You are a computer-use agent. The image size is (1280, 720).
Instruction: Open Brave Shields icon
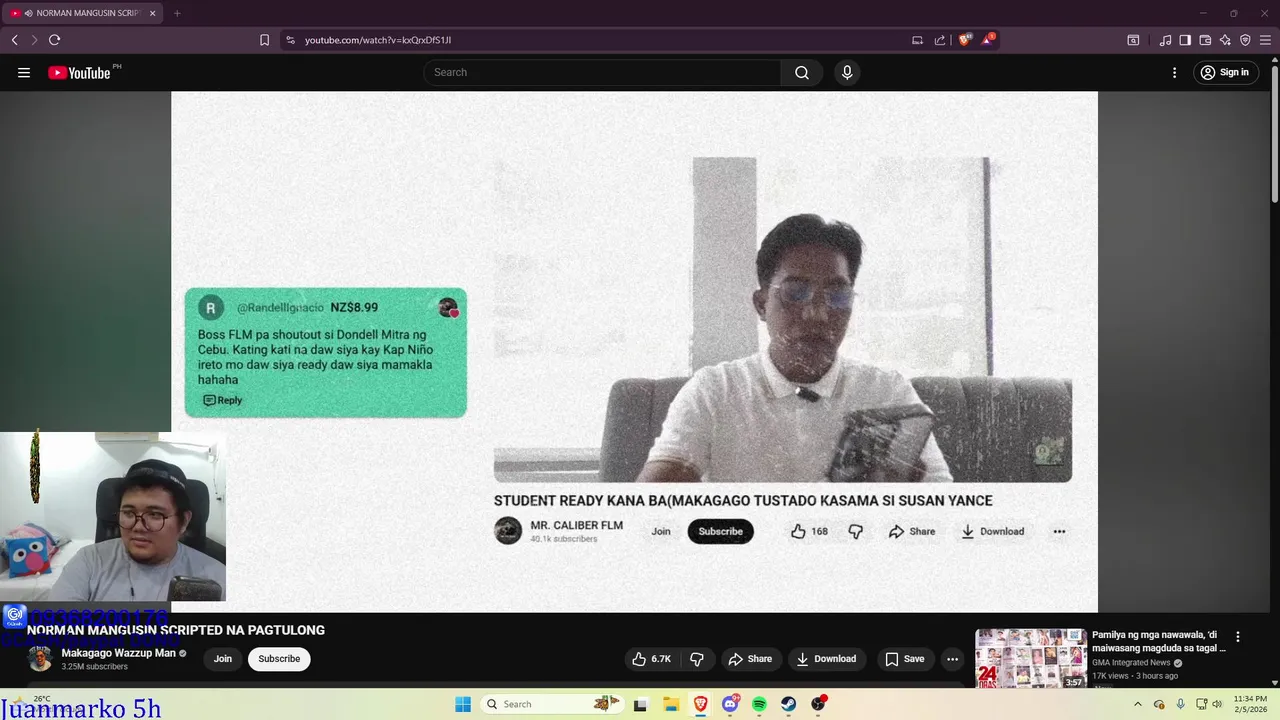click(964, 40)
